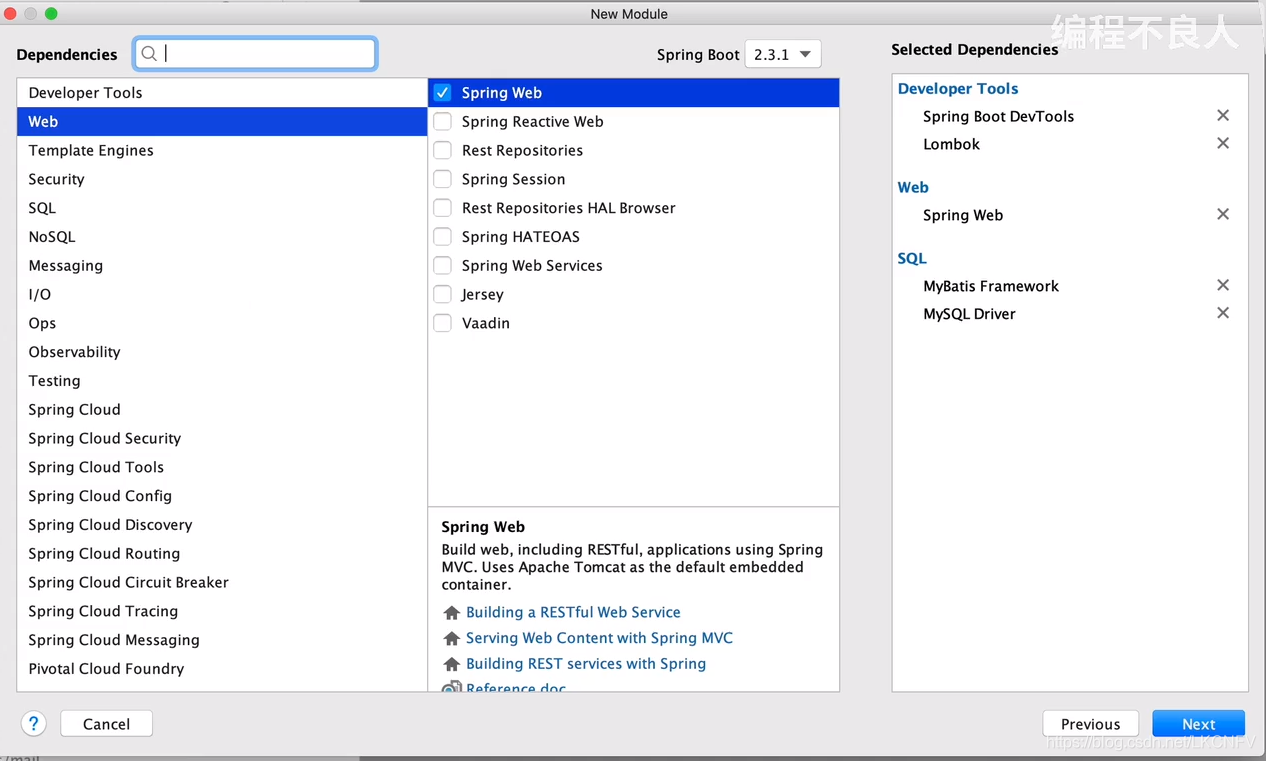Select the Web category
The height and width of the screenshot is (761, 1266).
(x=222, y=122)
